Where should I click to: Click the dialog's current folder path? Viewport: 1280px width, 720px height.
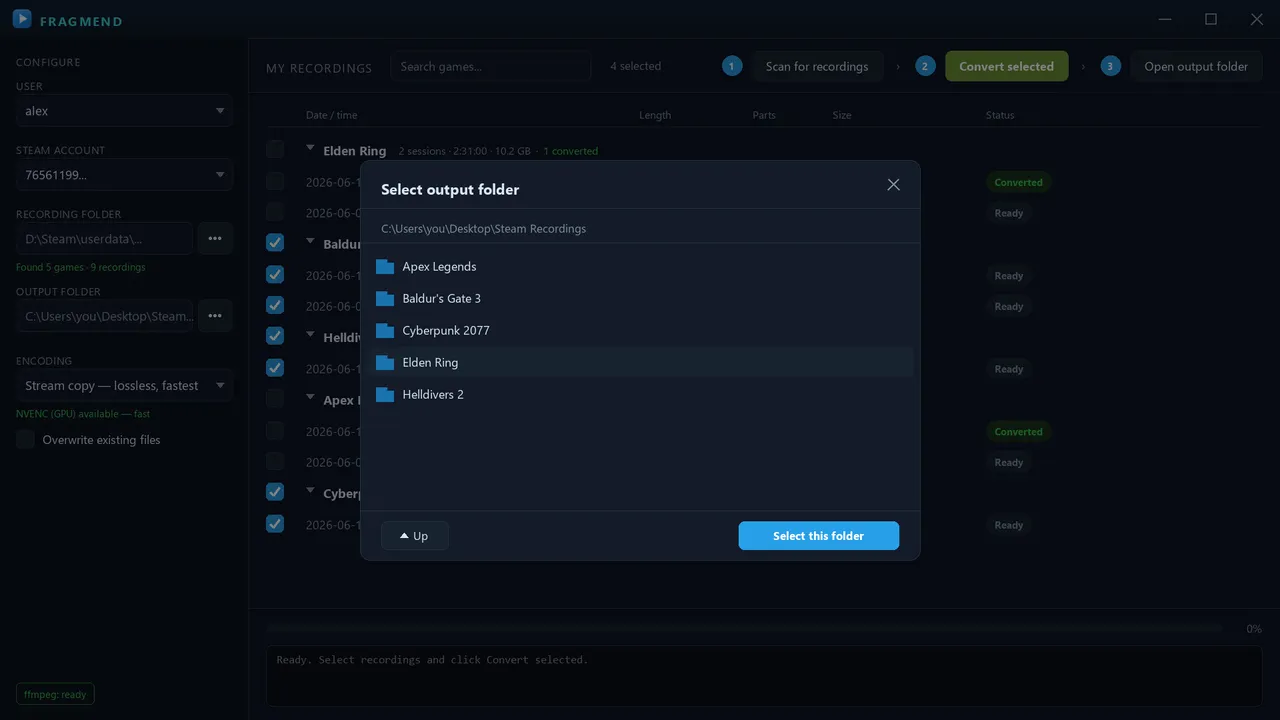483,229
